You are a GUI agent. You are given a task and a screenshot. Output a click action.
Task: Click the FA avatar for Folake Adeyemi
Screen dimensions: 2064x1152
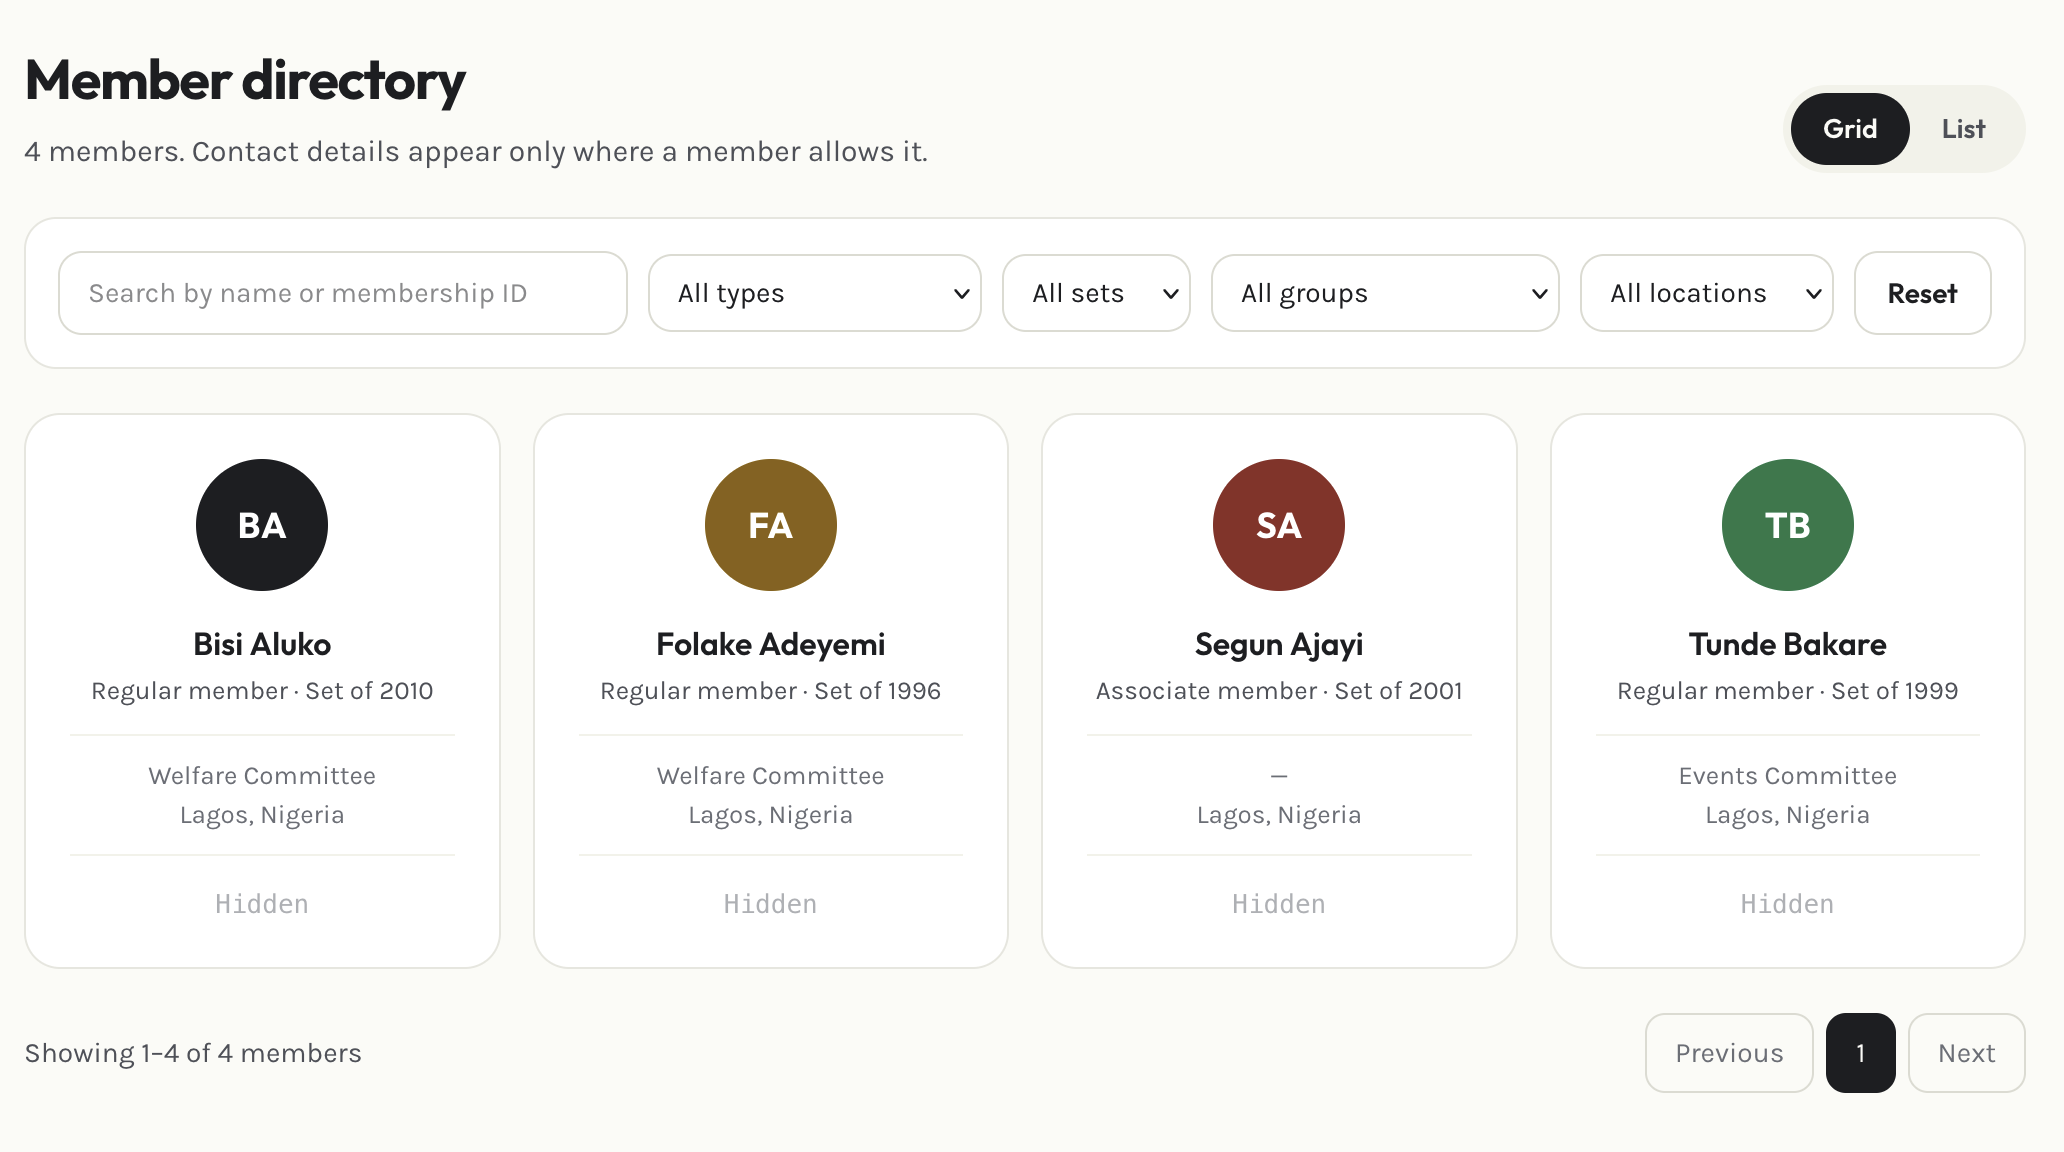(x=771, y=525)
